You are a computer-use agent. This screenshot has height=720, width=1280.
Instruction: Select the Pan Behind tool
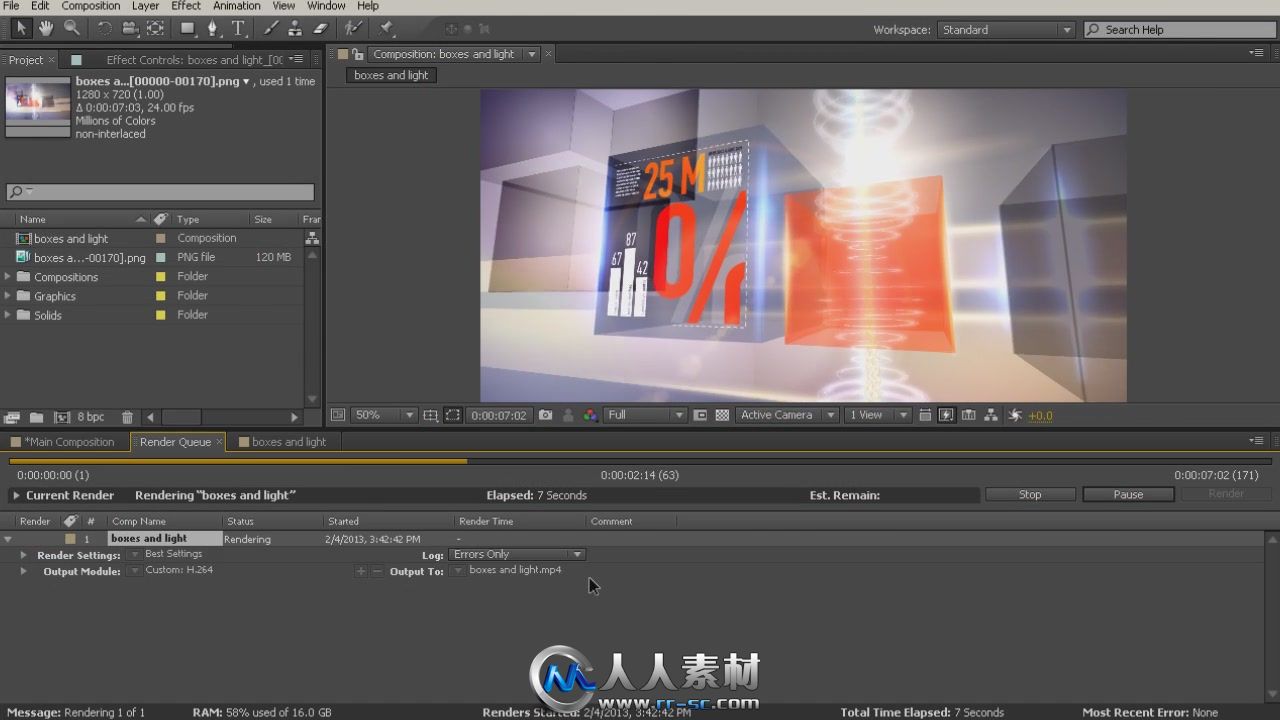click(x=156, y=29)
